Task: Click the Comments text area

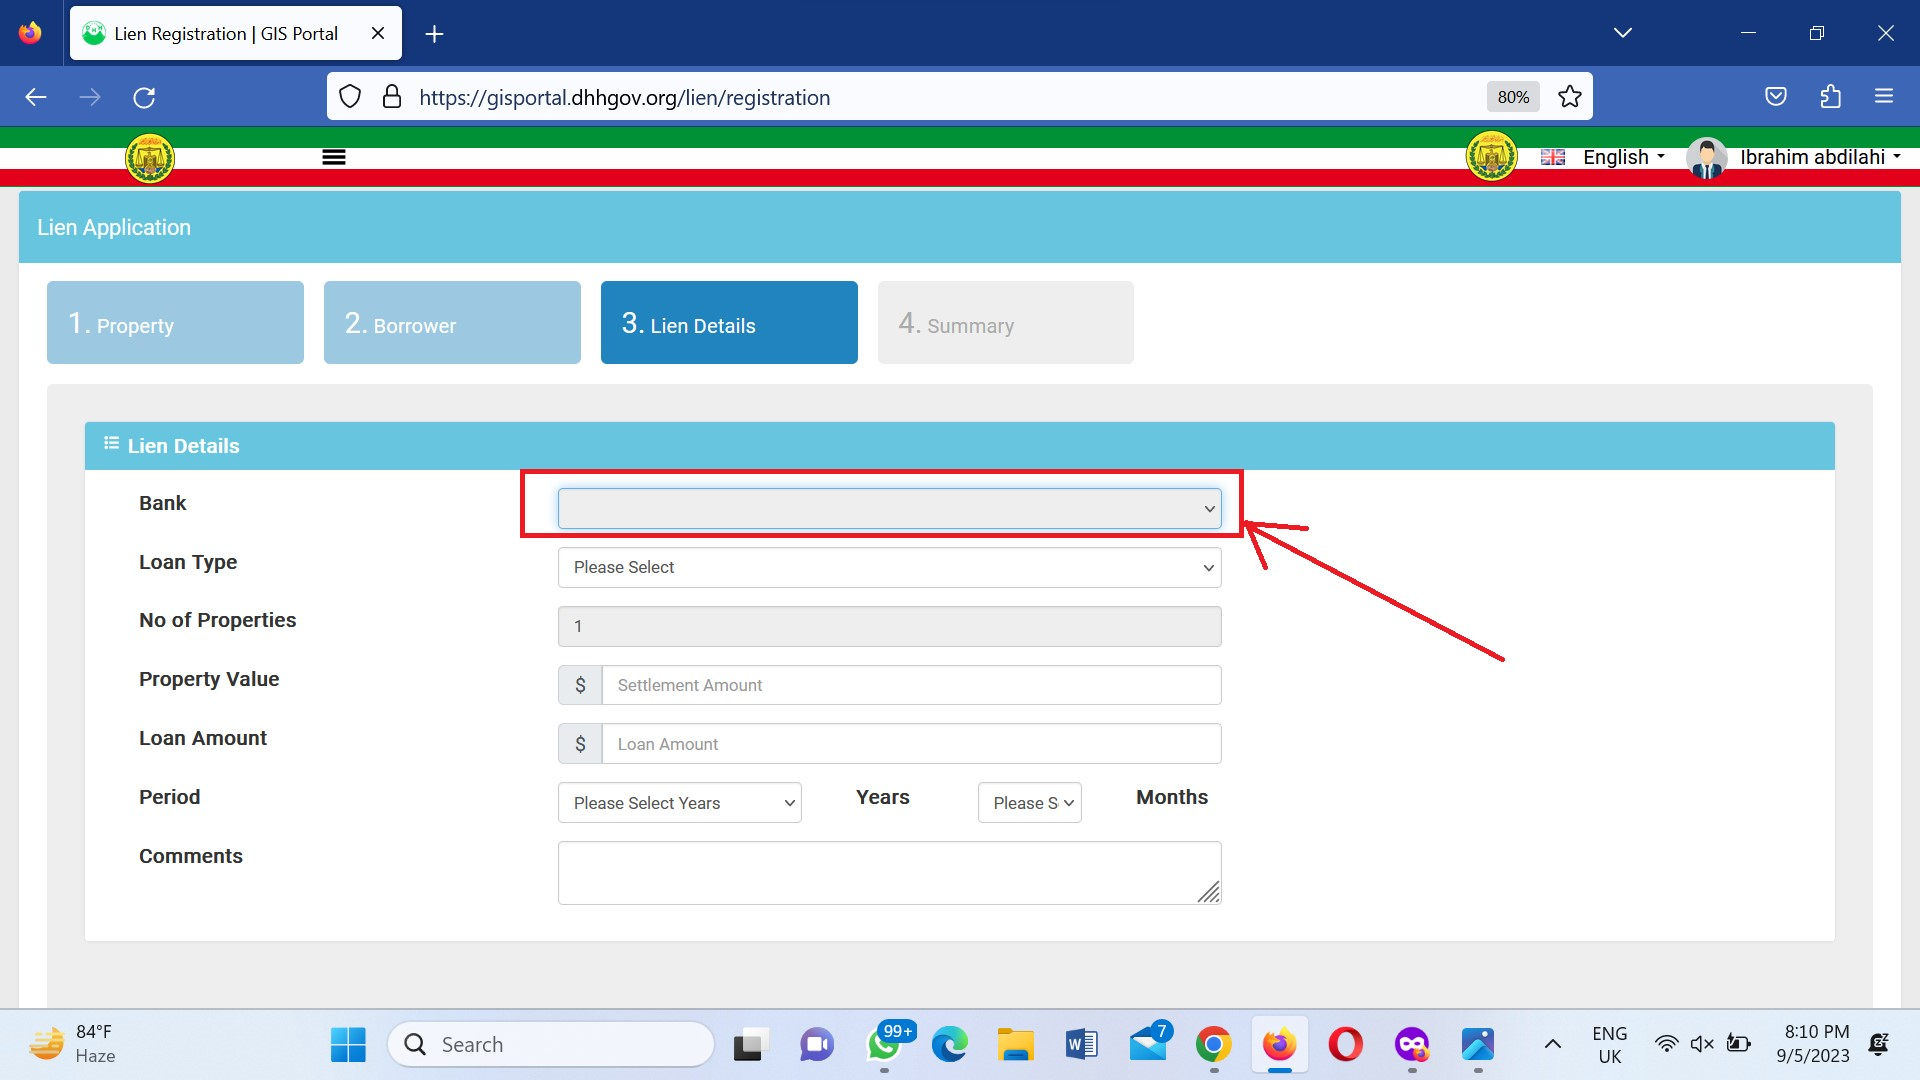Action: [889, 872]
